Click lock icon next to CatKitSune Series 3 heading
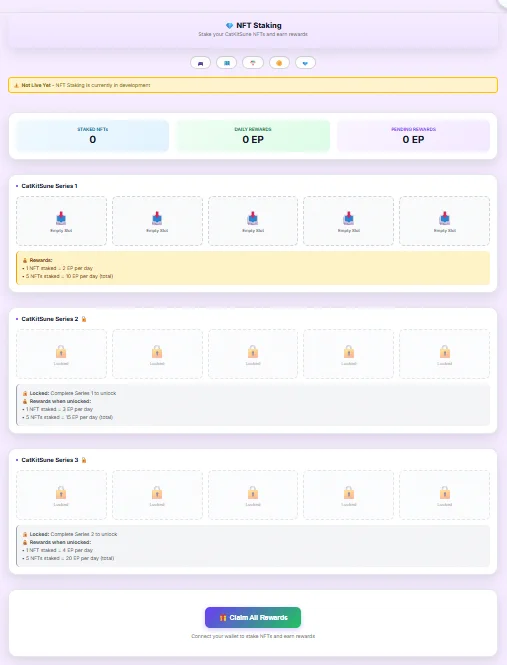This screenshot has width=507, height=665. tap(84, 460)
